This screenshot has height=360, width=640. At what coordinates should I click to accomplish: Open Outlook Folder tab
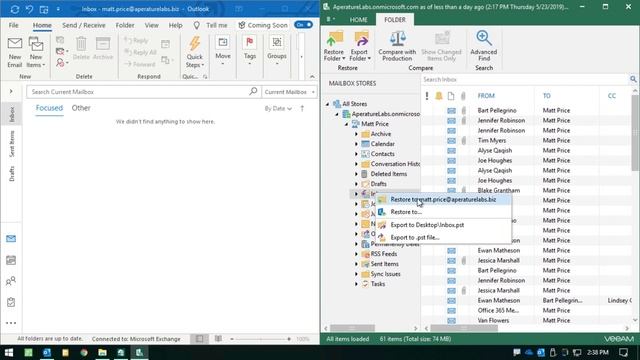tap(125, 25)
